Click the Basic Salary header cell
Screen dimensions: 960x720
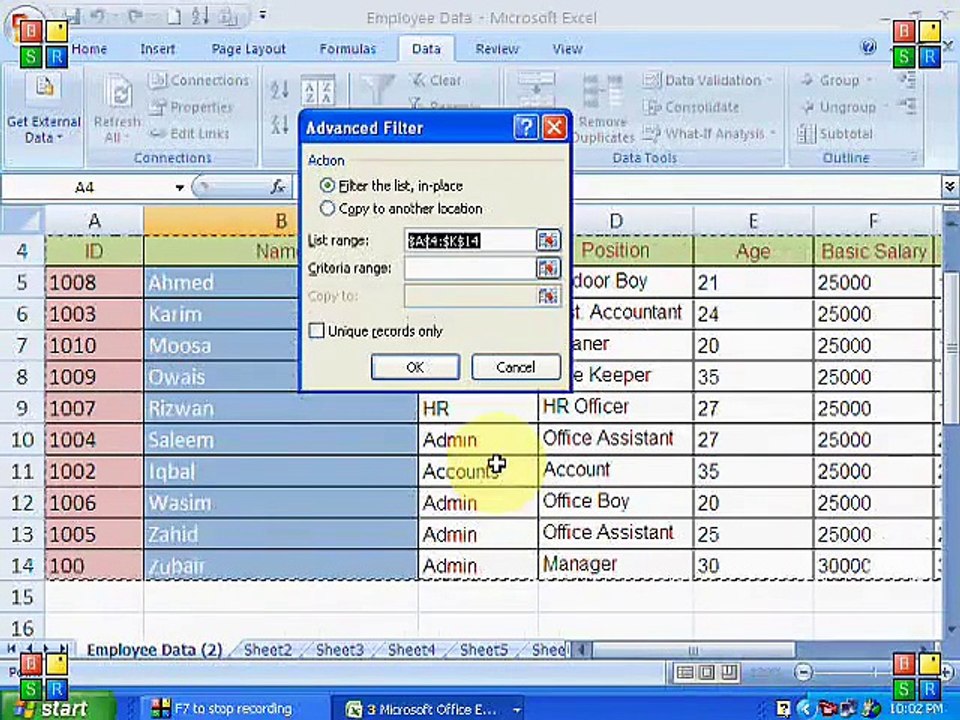tap(874, 251)
